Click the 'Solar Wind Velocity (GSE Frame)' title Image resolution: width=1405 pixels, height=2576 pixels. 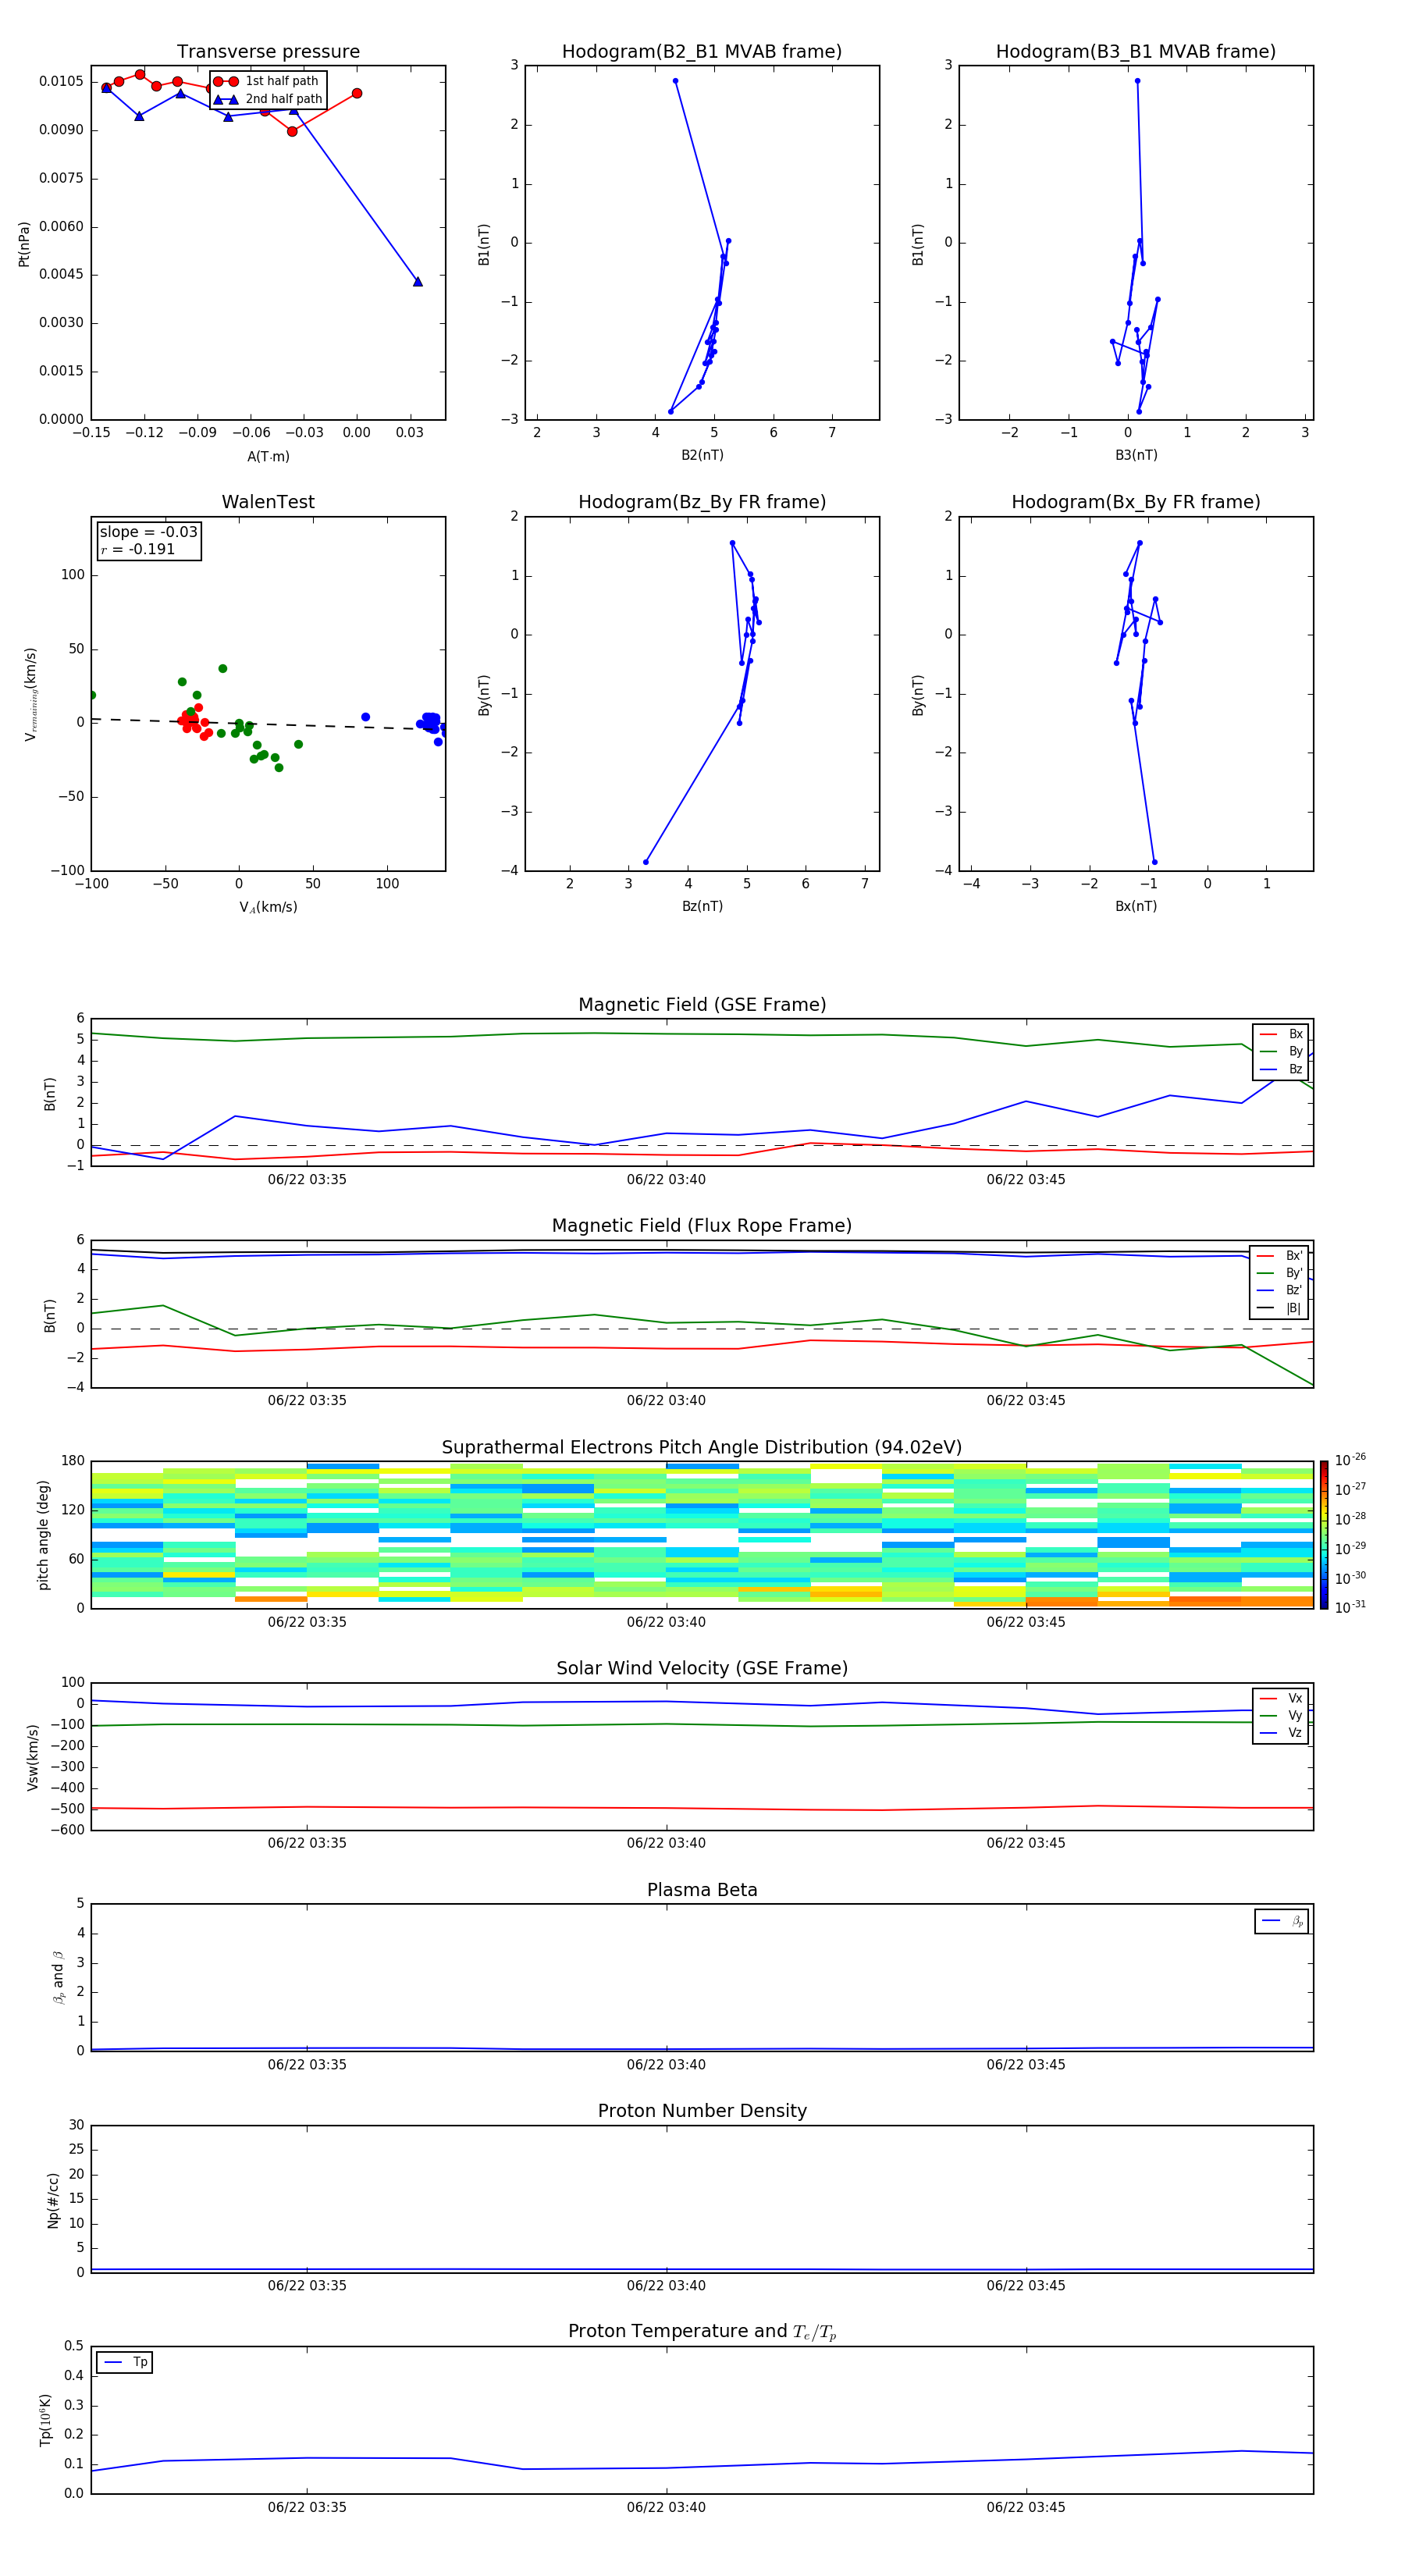702,1668
